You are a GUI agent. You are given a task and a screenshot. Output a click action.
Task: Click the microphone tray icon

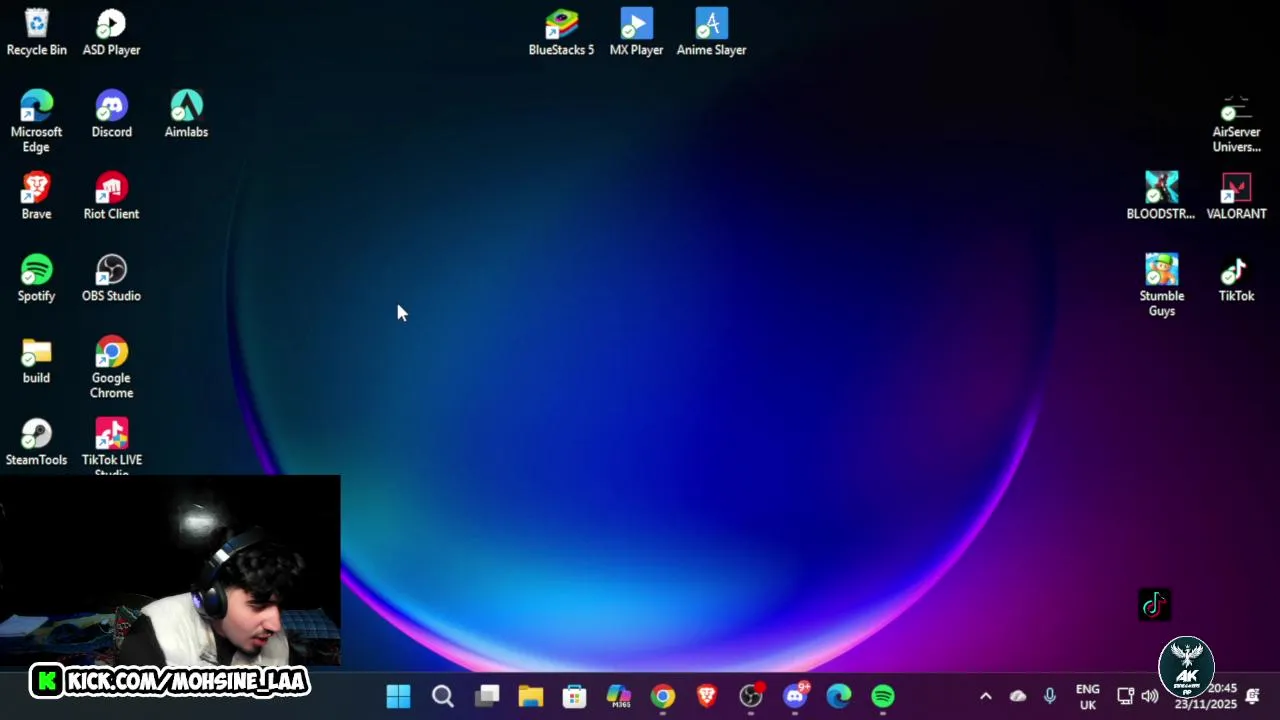pyautogui.click(x=1050, y=696)
